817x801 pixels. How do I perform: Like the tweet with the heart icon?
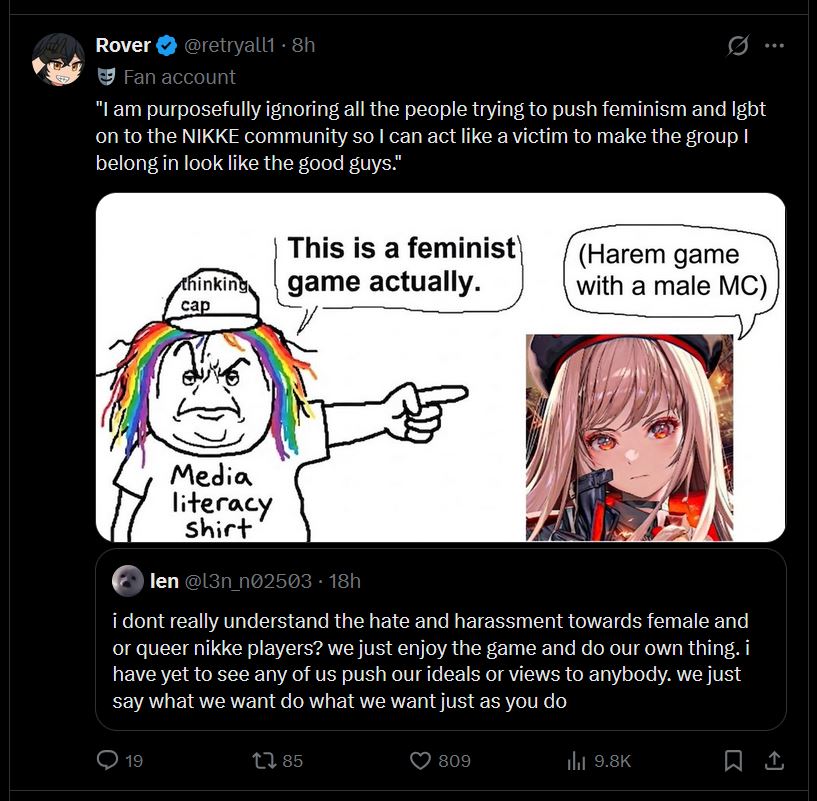click(420, 761)
